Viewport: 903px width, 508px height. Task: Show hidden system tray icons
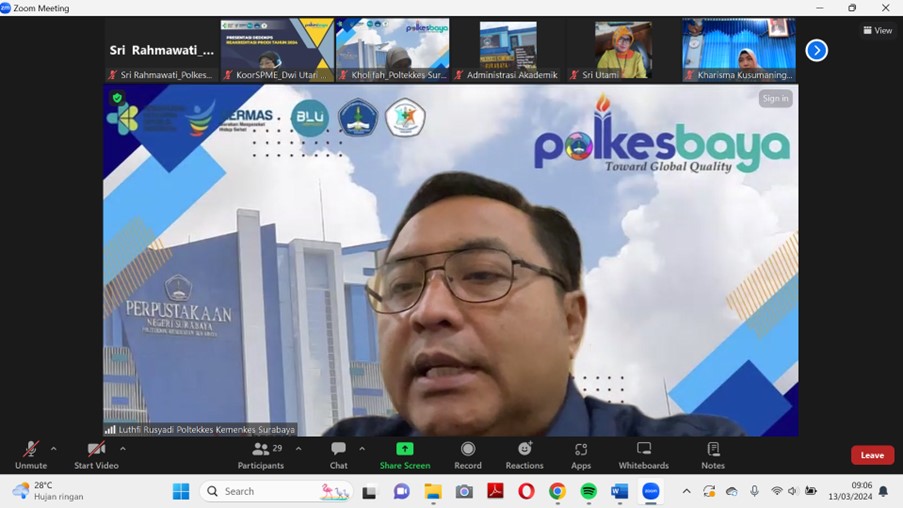tap(686, 491)
